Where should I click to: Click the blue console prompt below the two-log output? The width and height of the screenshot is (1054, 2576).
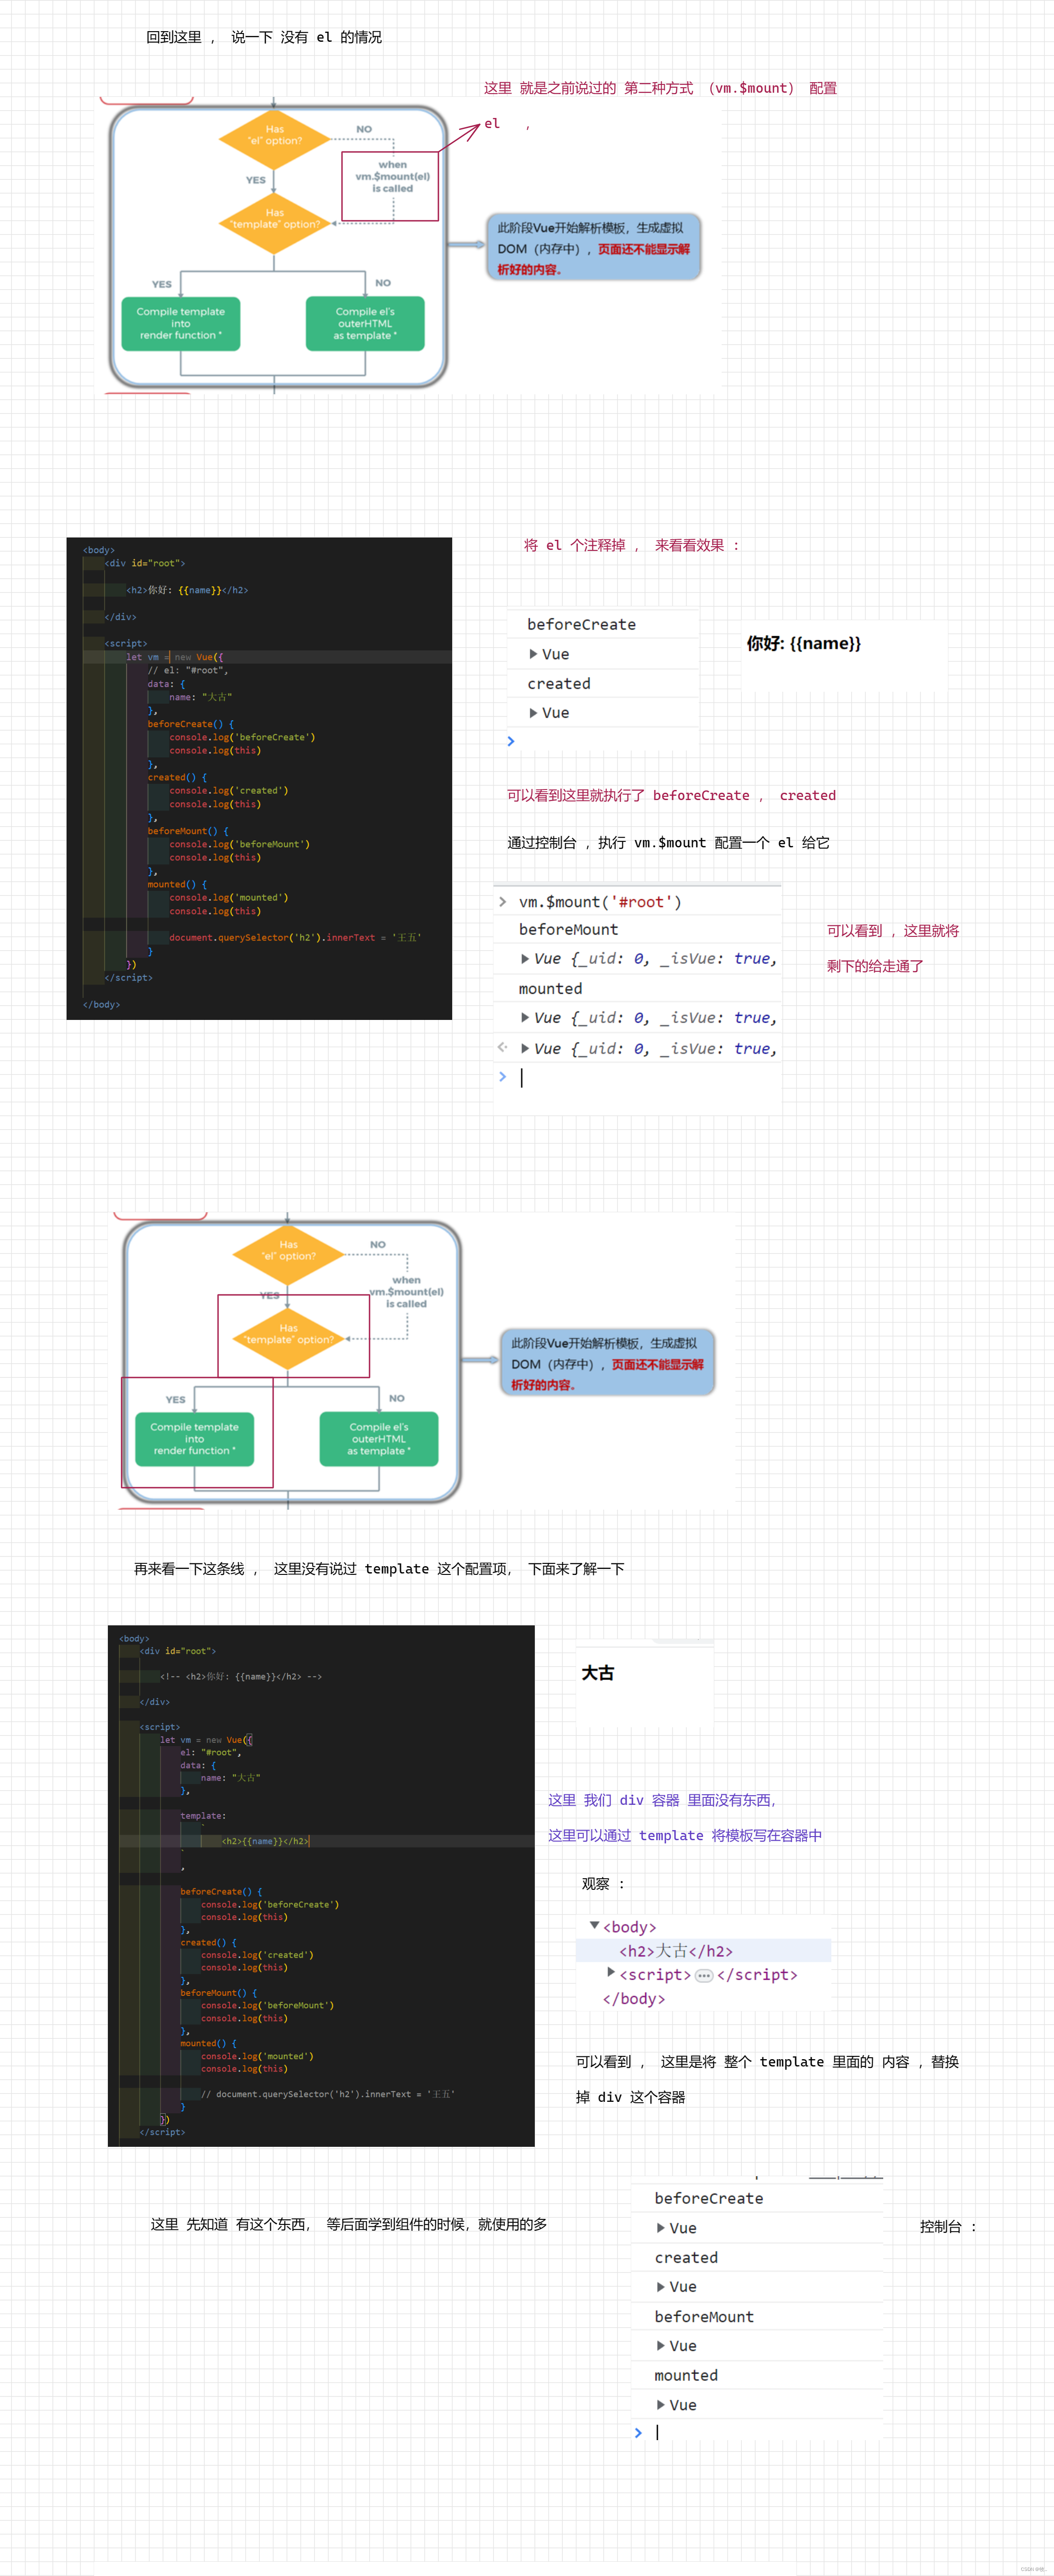(511, 741)
